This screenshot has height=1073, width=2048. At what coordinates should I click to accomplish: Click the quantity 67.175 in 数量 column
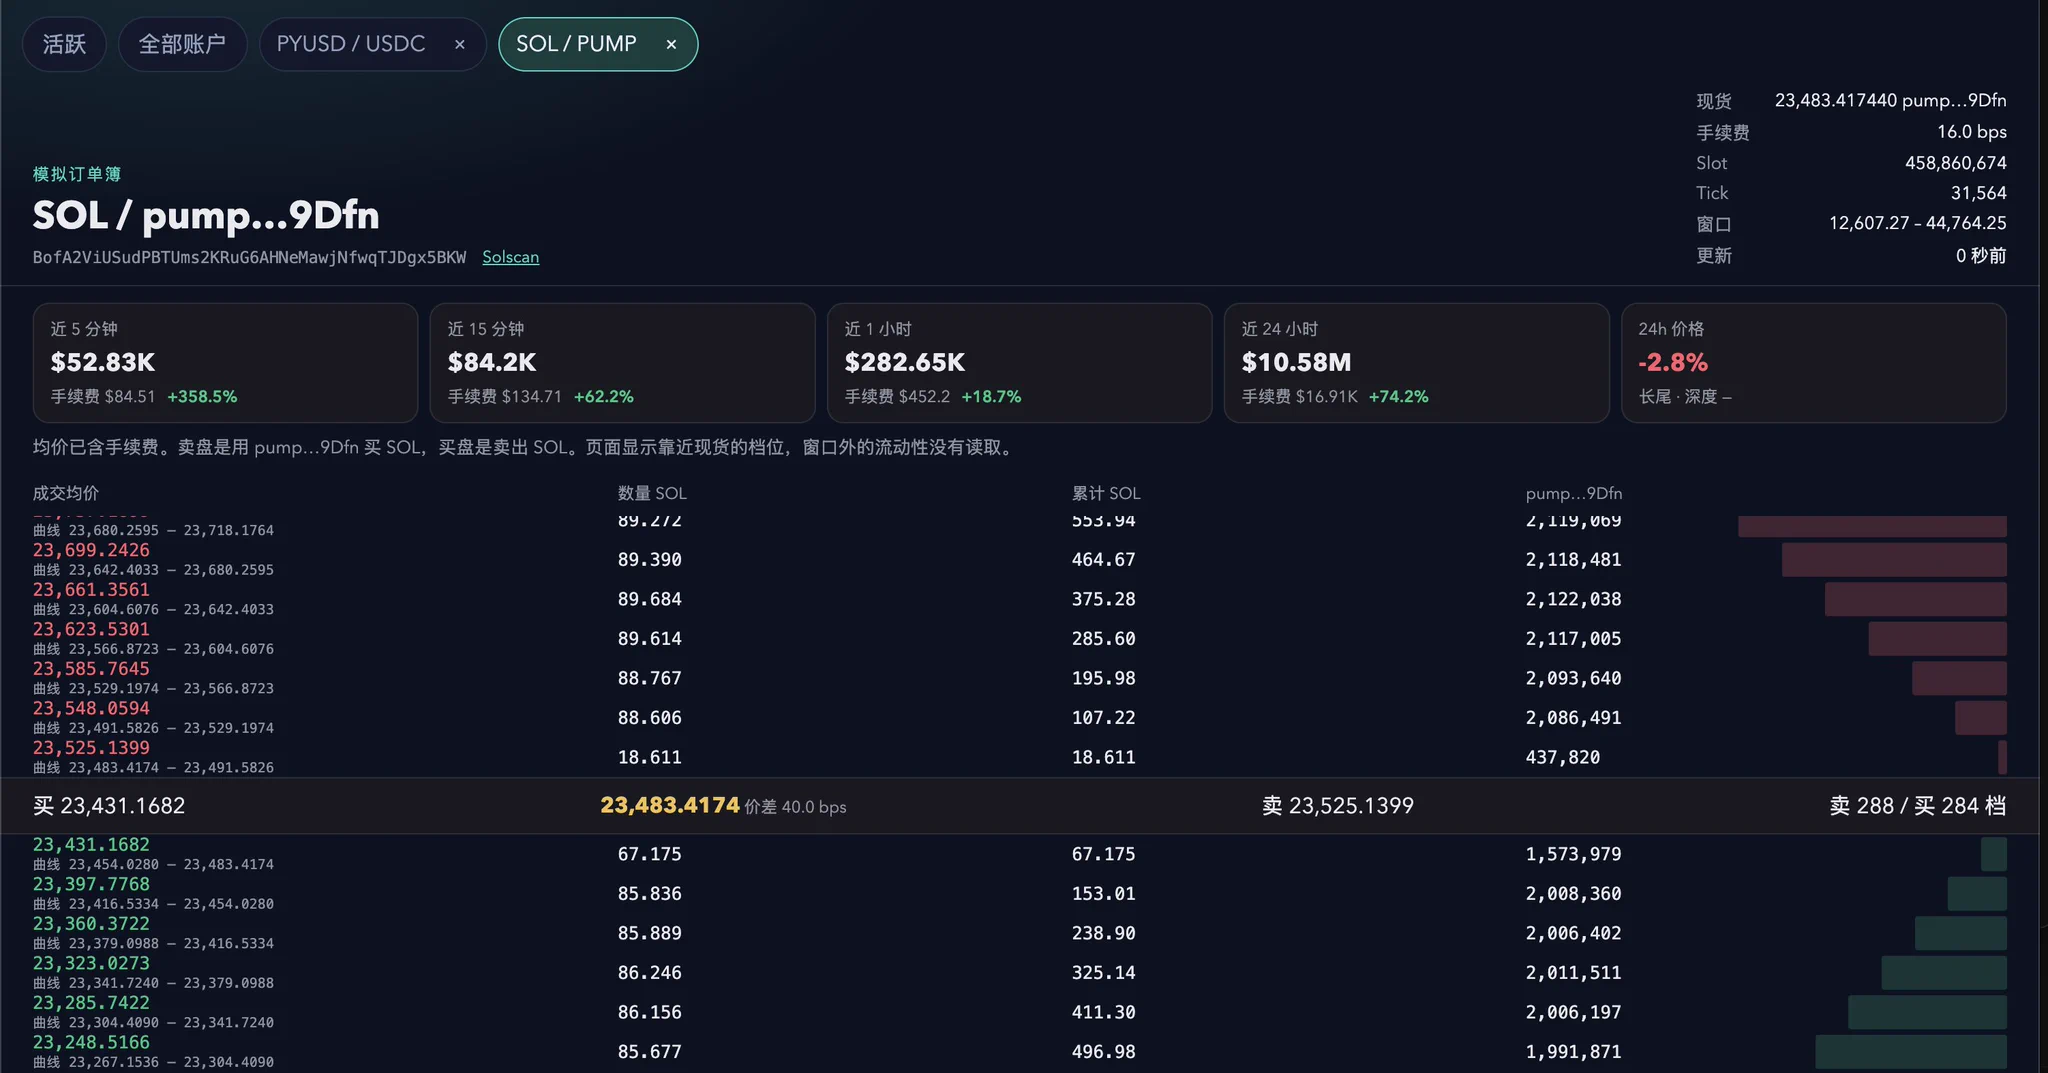pos(650,854)
